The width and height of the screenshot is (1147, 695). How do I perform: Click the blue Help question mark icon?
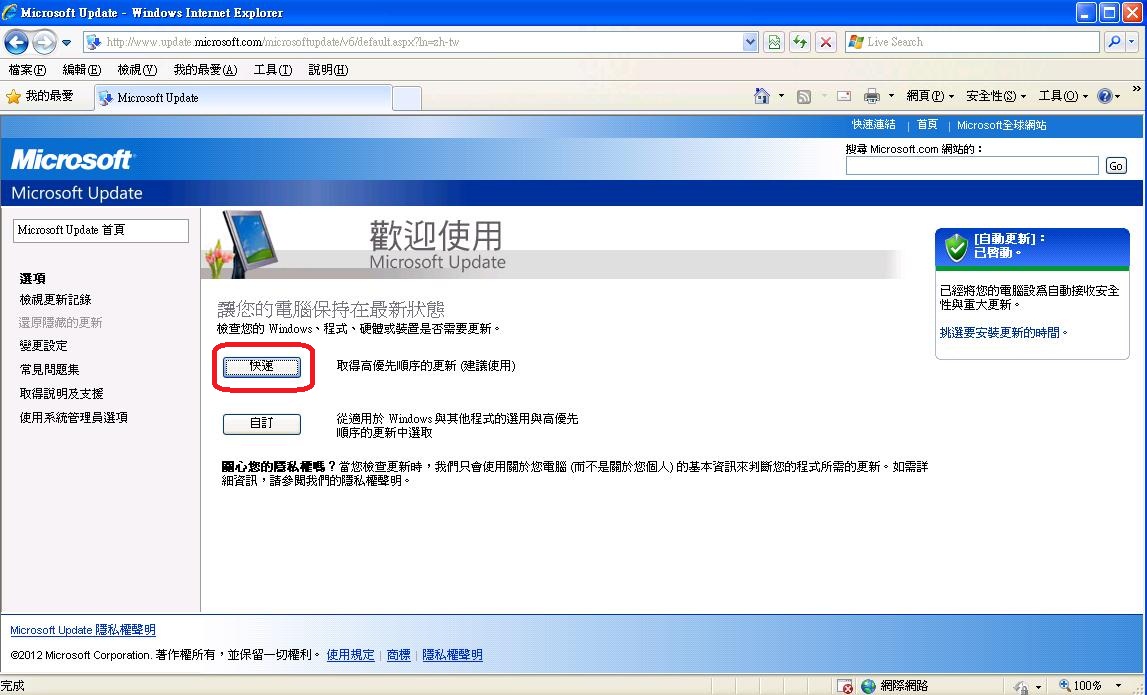(x=1105, y=96)
